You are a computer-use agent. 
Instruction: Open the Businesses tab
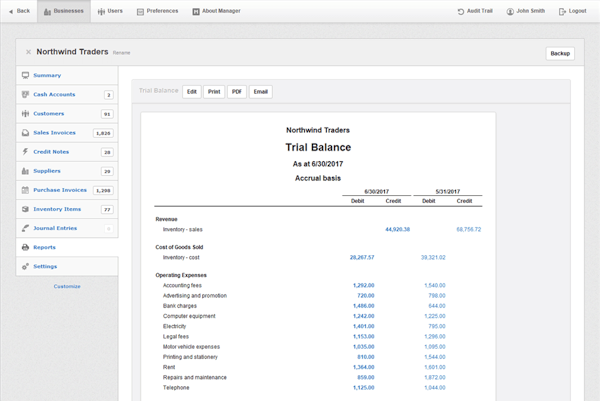tap(64, 11)
